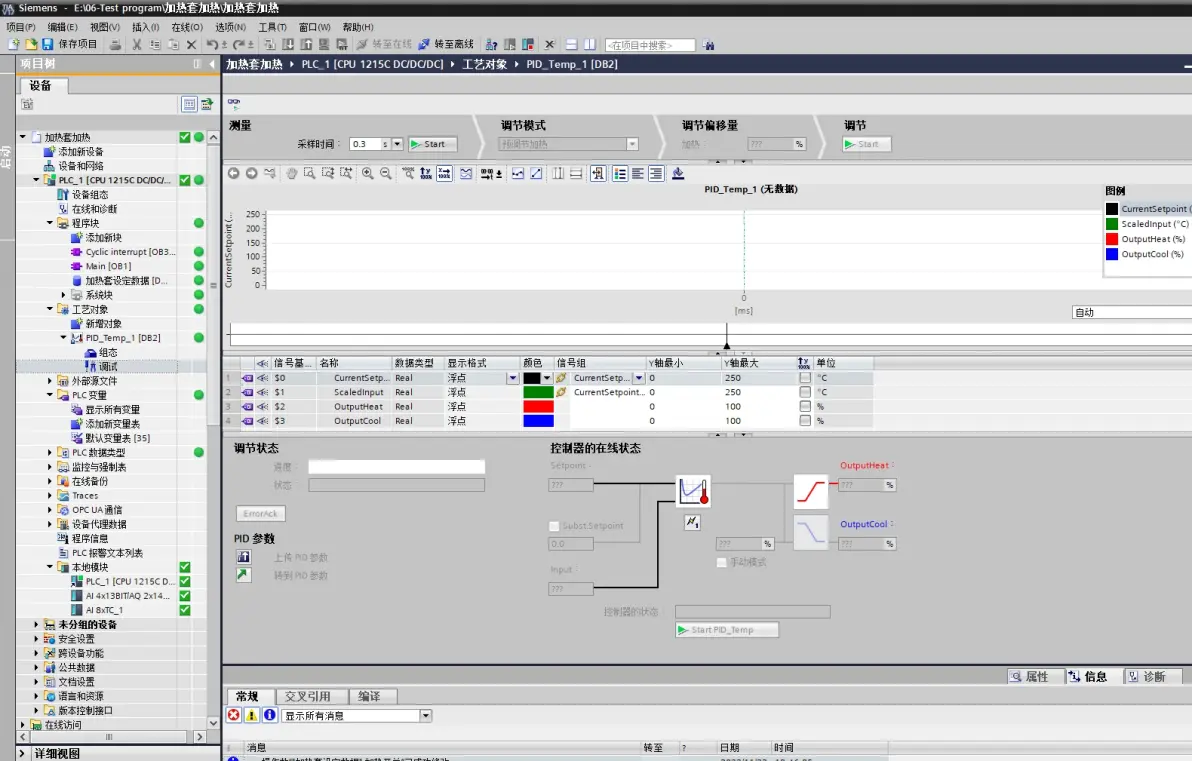Collapse the 程序块 program blocks node
This screenshot has height=761, width=1192.
pos(50,223)
